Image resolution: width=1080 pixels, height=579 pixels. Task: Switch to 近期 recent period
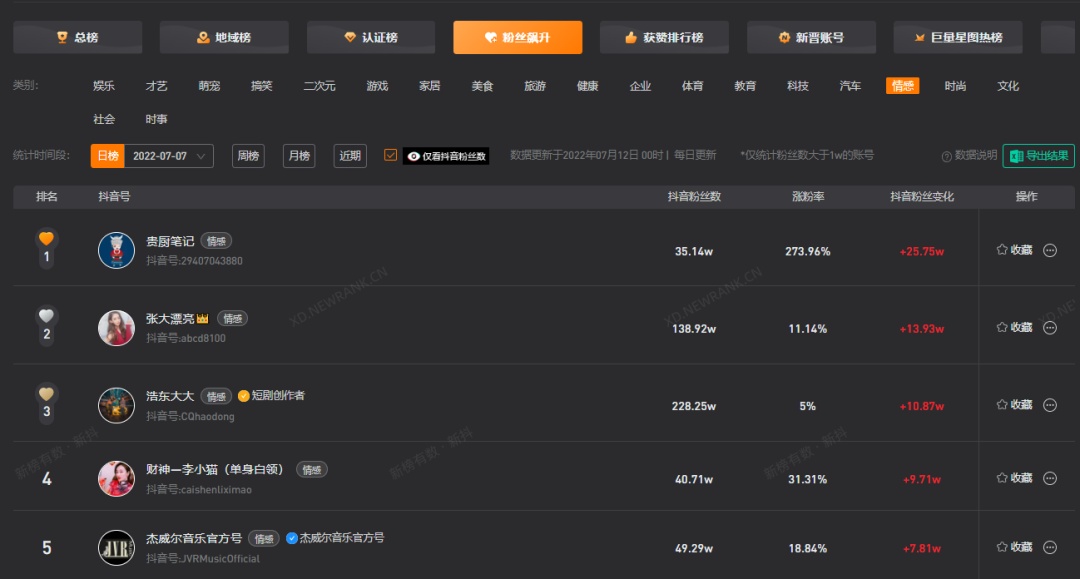click(x=350, y=156)
